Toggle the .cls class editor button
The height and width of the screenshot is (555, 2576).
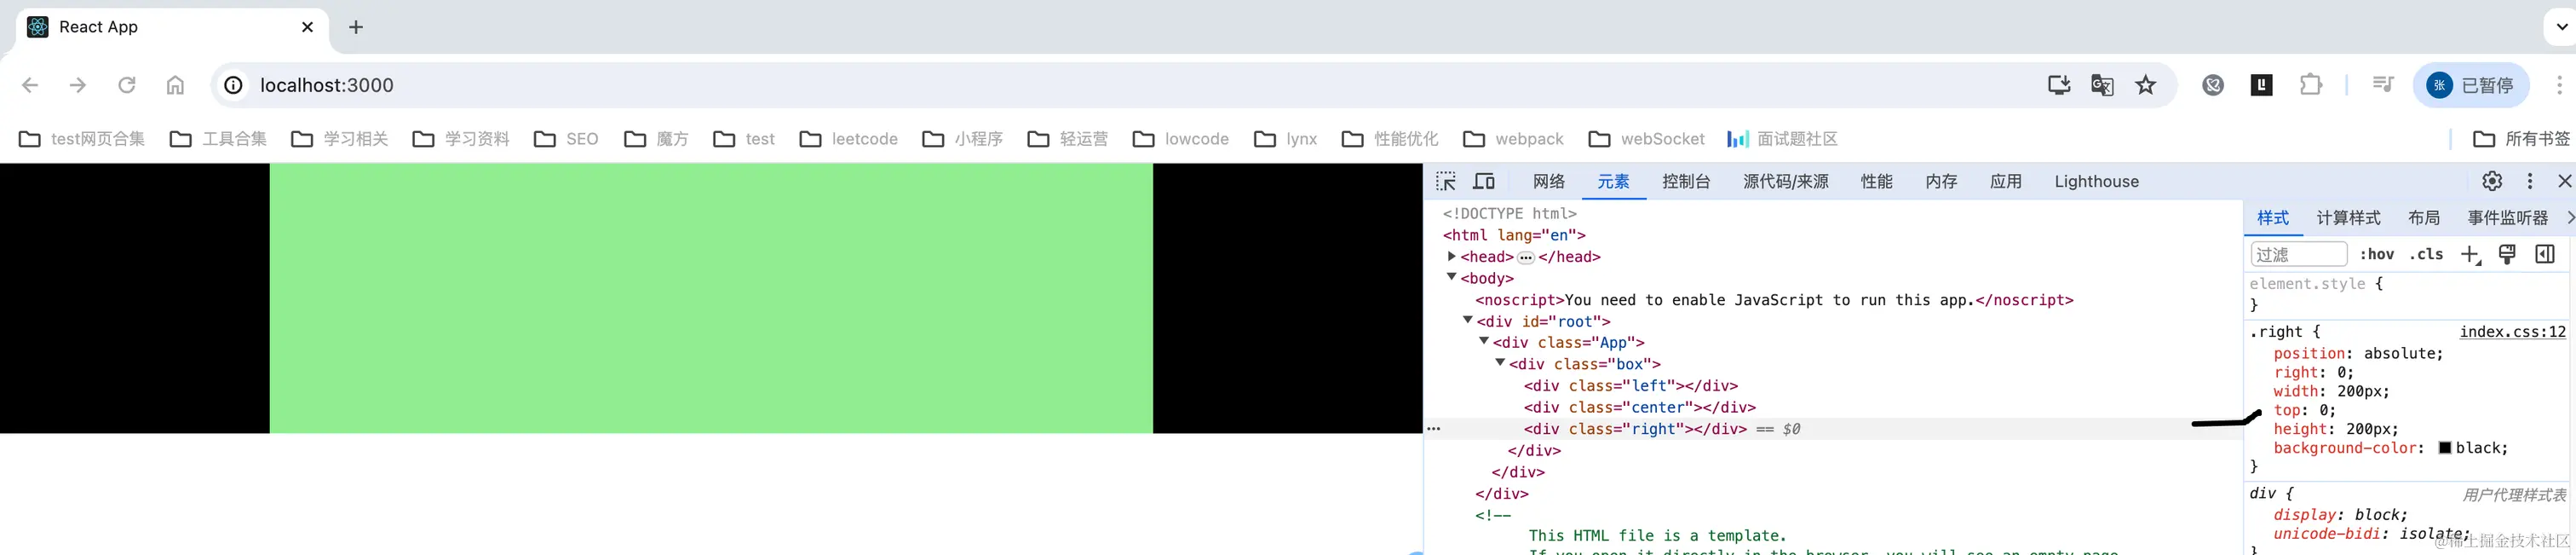point(2426,254)
